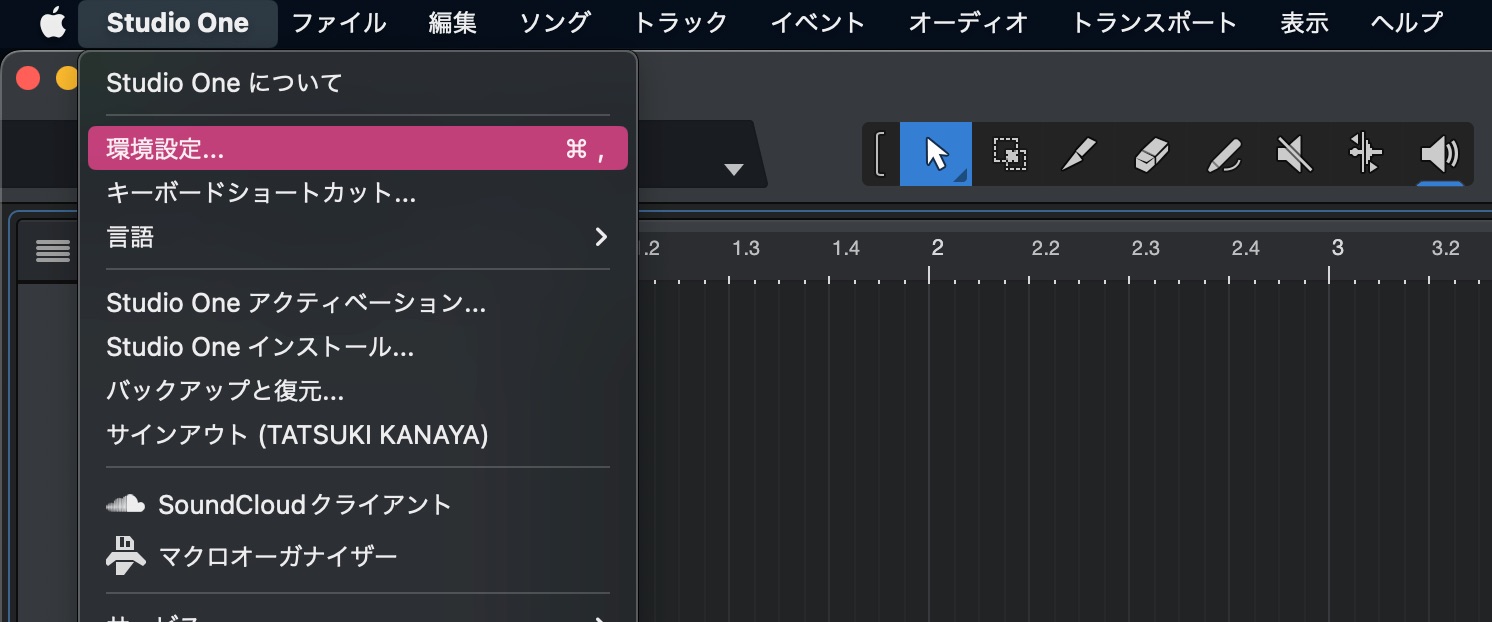Click bar 2 on the timeline ruler
The width and height of the screenshot is (1492, 622).
(938, 247)
